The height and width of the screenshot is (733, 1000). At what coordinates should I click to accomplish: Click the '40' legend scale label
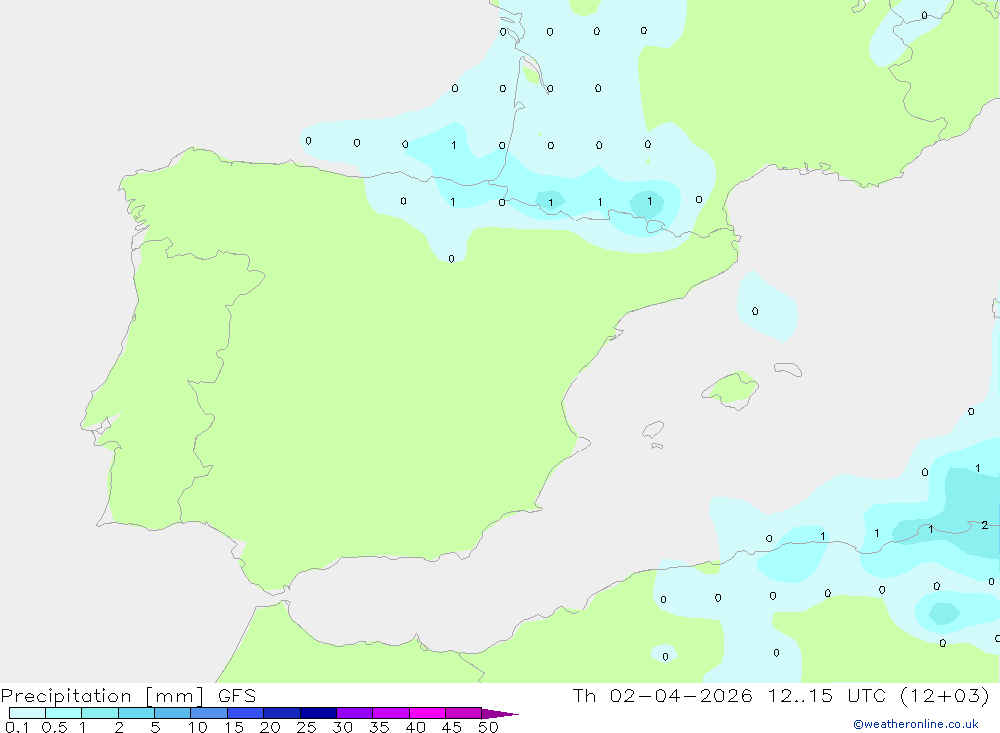click(415, 727)
